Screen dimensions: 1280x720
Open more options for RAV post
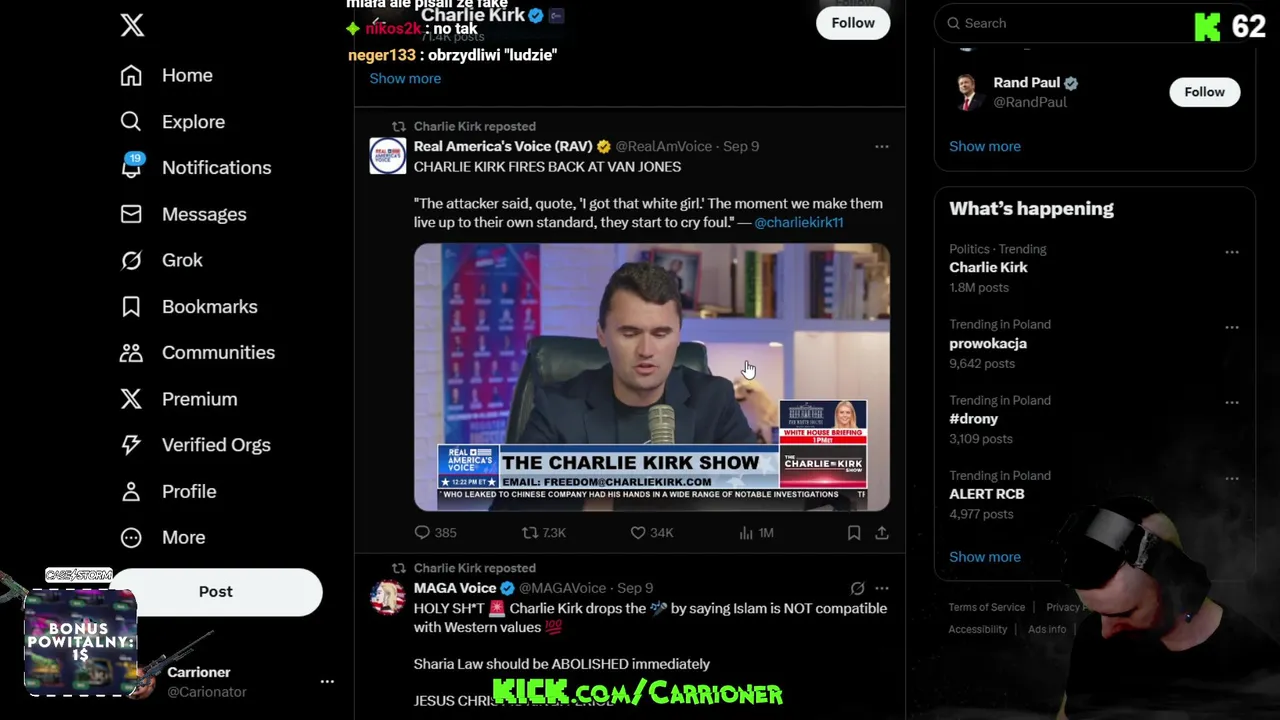tap(882, 146)
